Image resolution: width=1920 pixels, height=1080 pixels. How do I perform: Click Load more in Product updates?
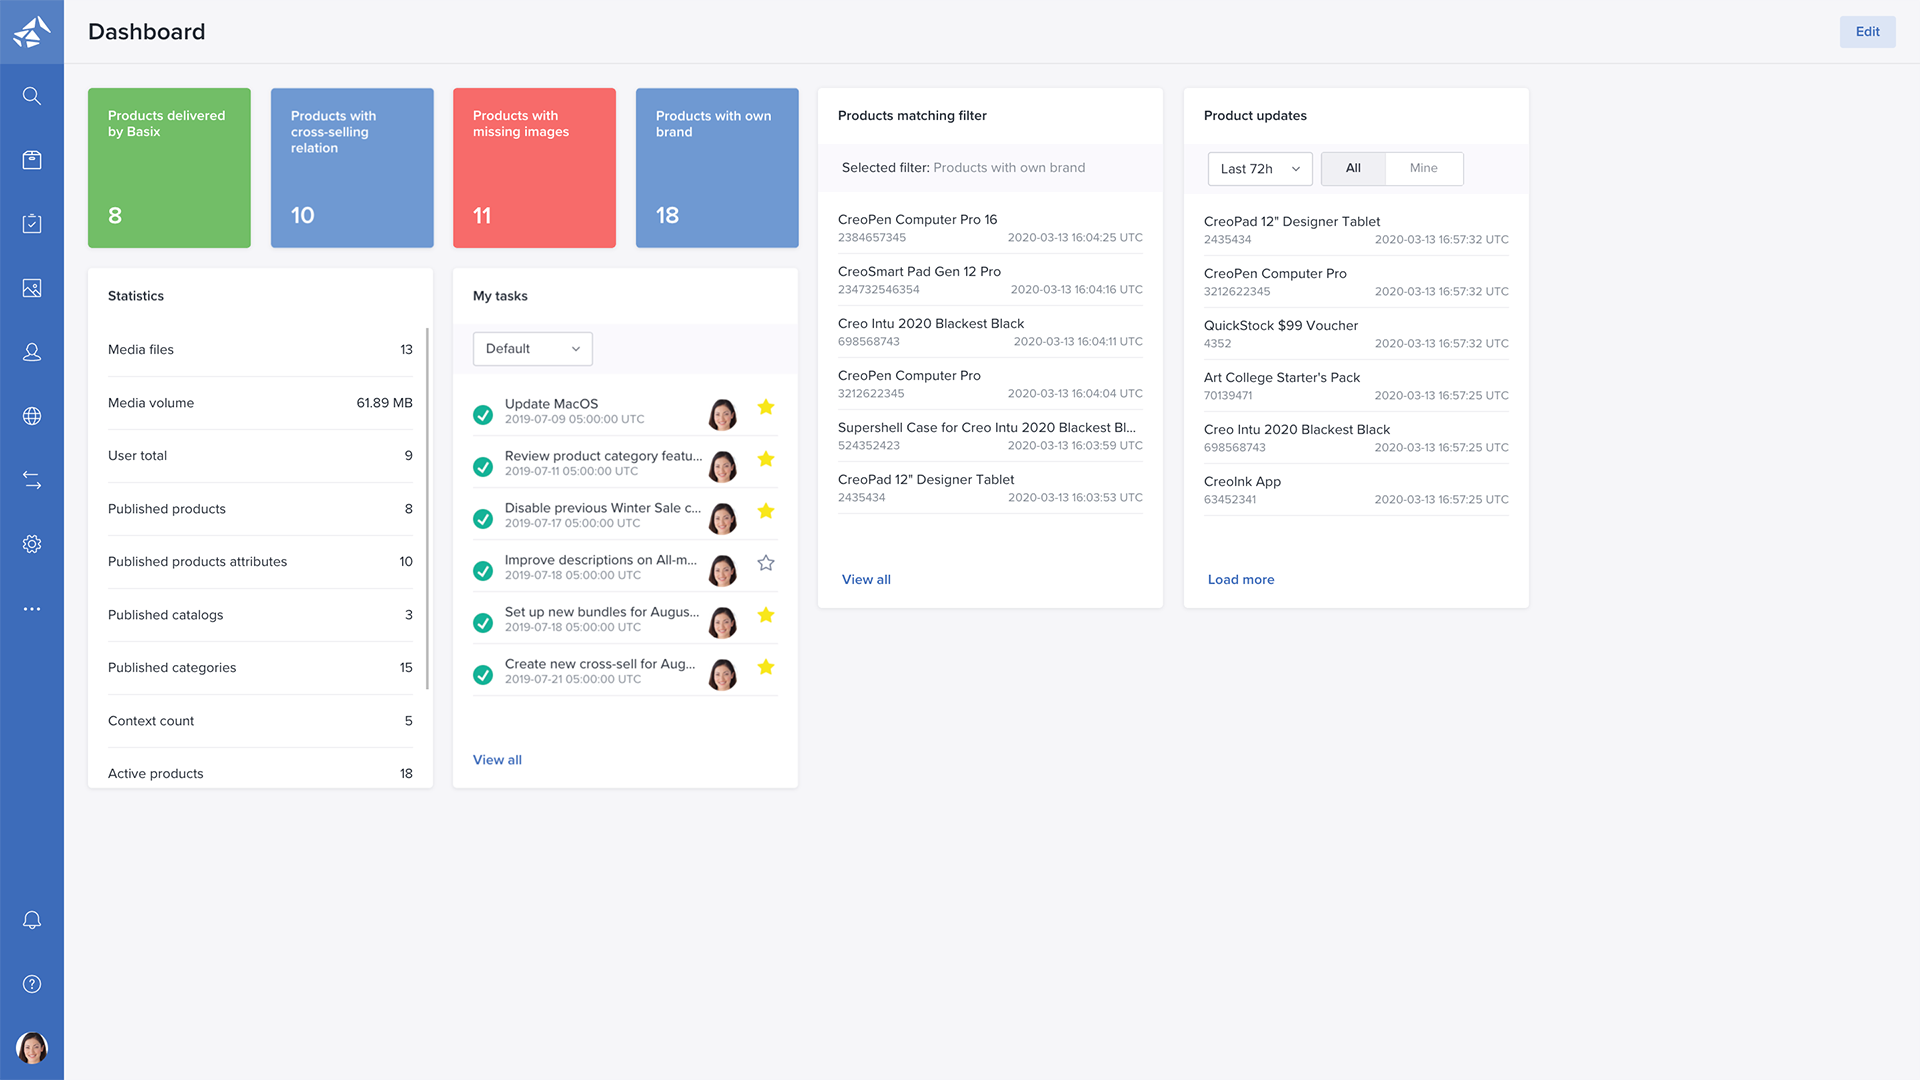coord(1240,580)
